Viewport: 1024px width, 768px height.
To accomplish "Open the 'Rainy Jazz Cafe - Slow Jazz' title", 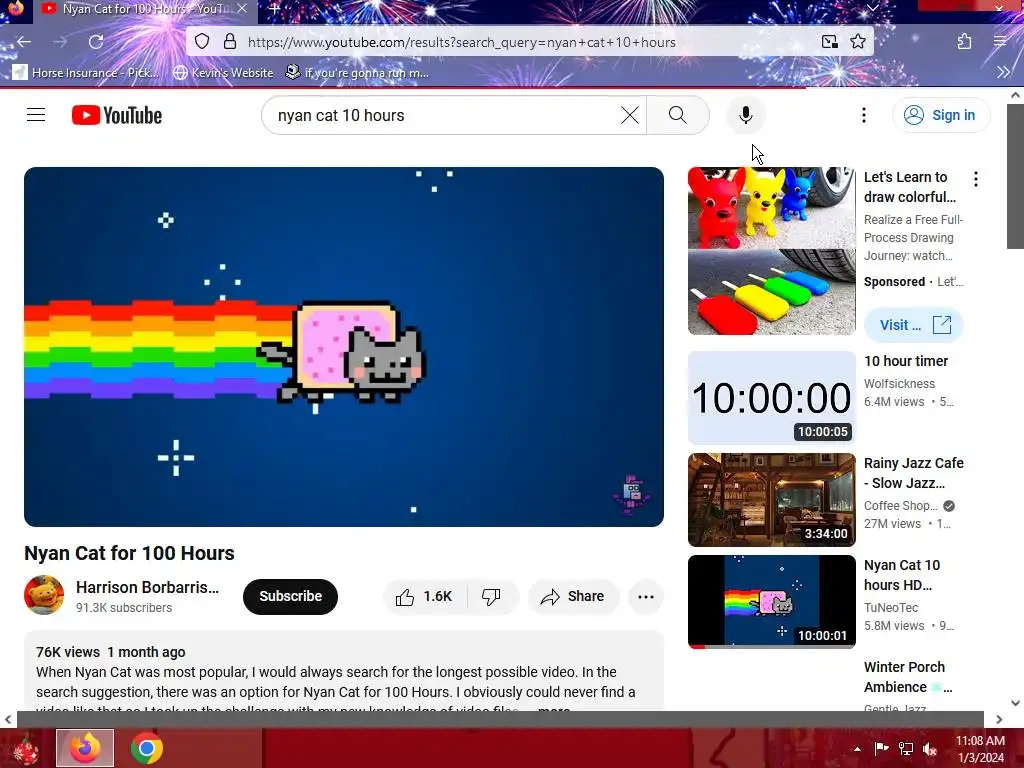I will [914, 473].
